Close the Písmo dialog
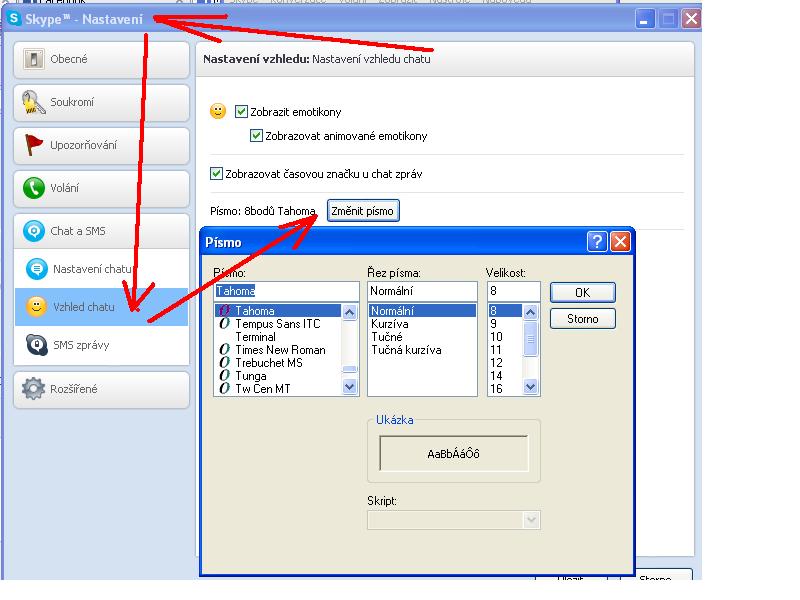Image resolution: width=800 pixels, height=600 pixels. pos(620,241)
